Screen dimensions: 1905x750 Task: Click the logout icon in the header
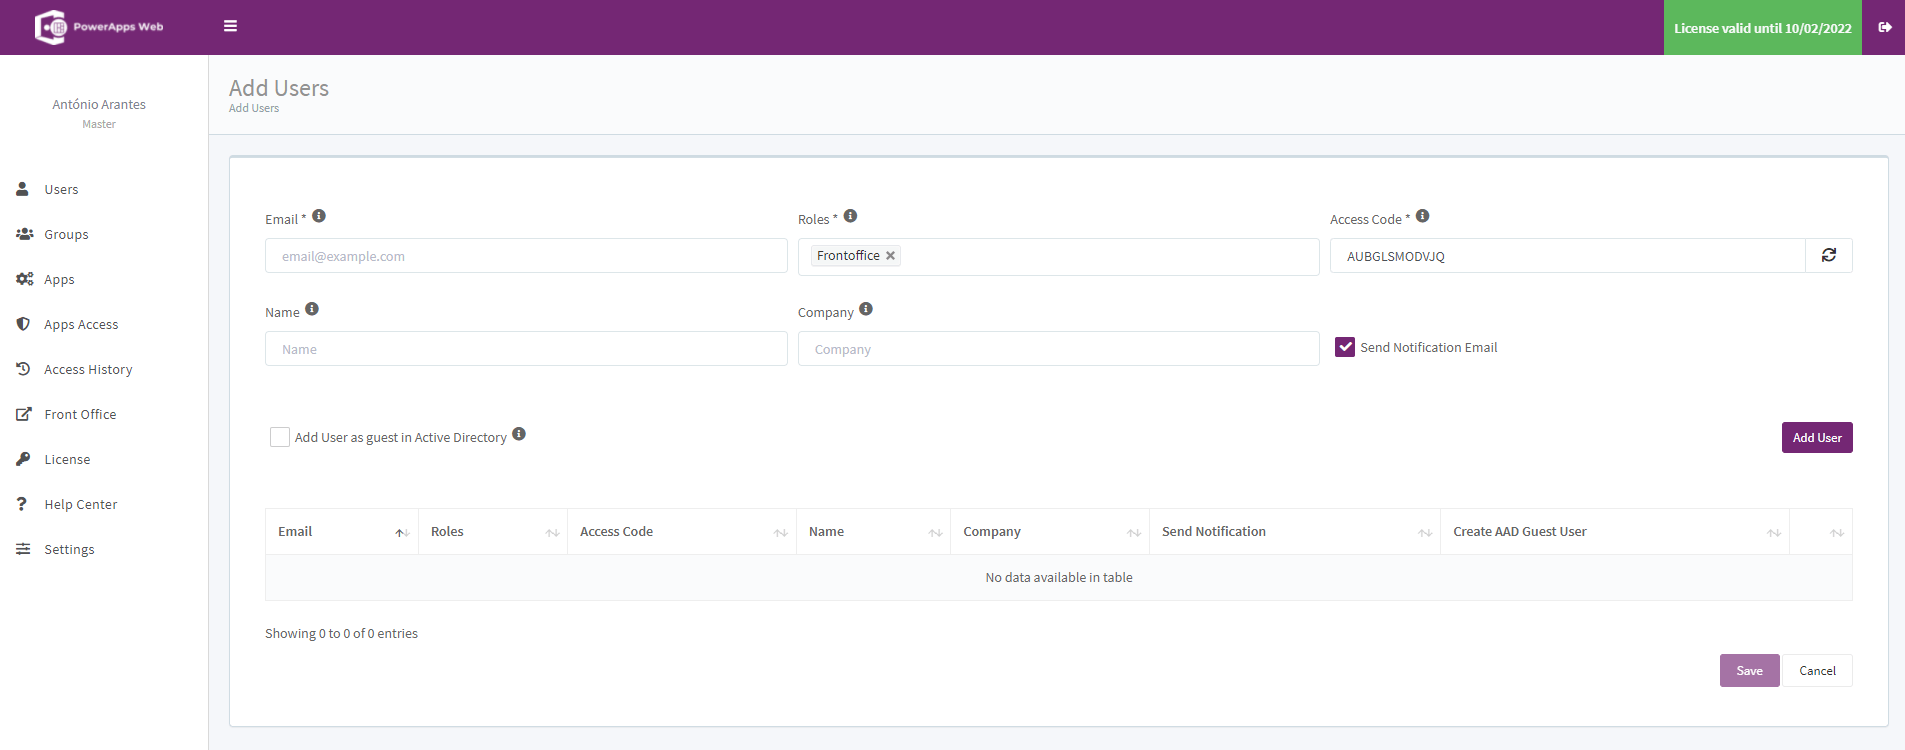pos(1884,27)
